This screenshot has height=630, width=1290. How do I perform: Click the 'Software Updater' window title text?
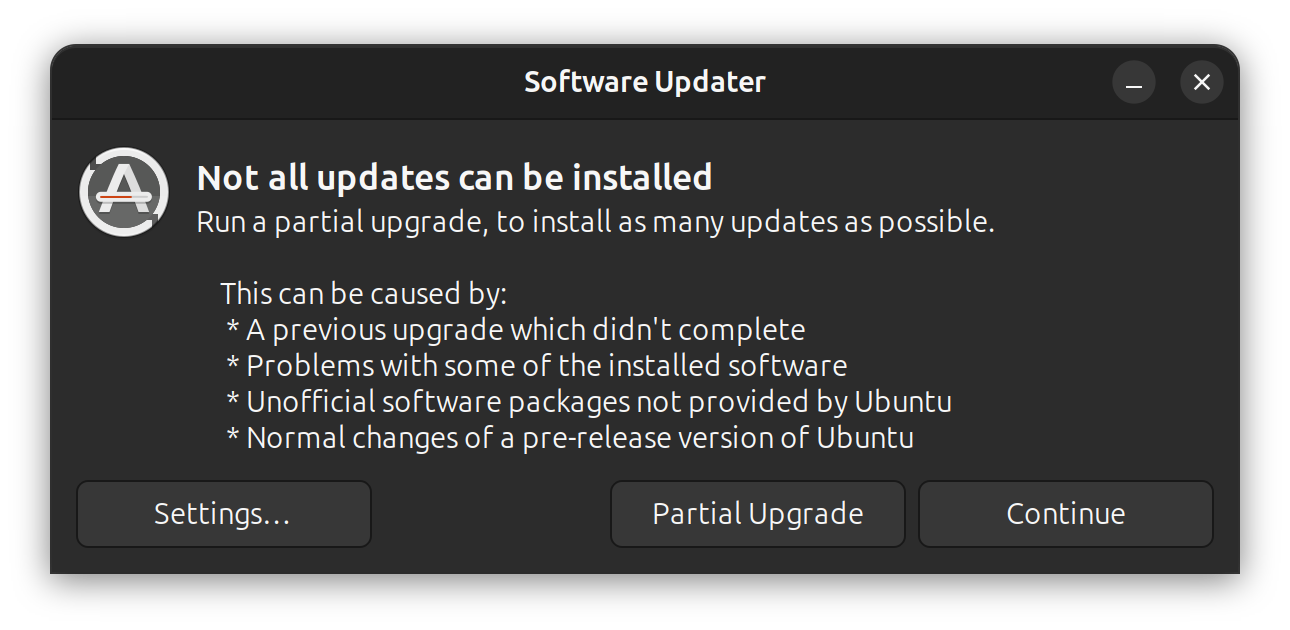click(x=644, y=82)
